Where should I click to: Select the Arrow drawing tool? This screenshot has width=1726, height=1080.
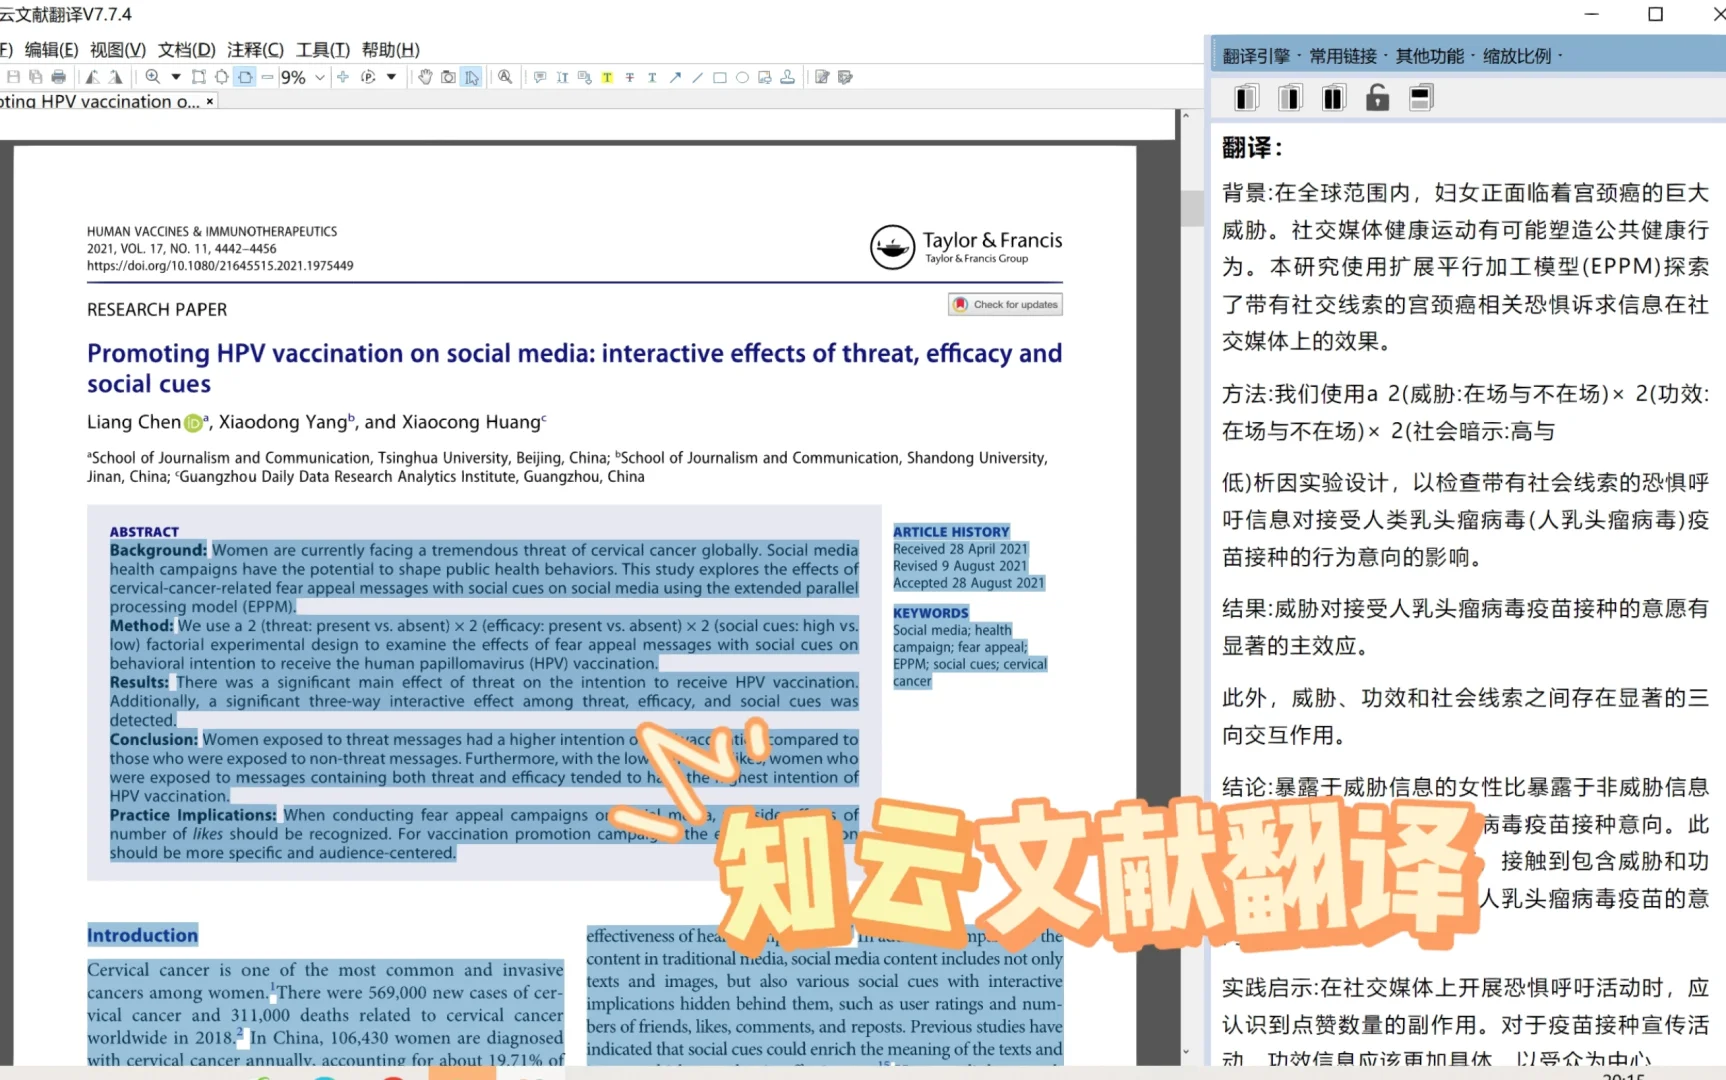click(675, 77)
